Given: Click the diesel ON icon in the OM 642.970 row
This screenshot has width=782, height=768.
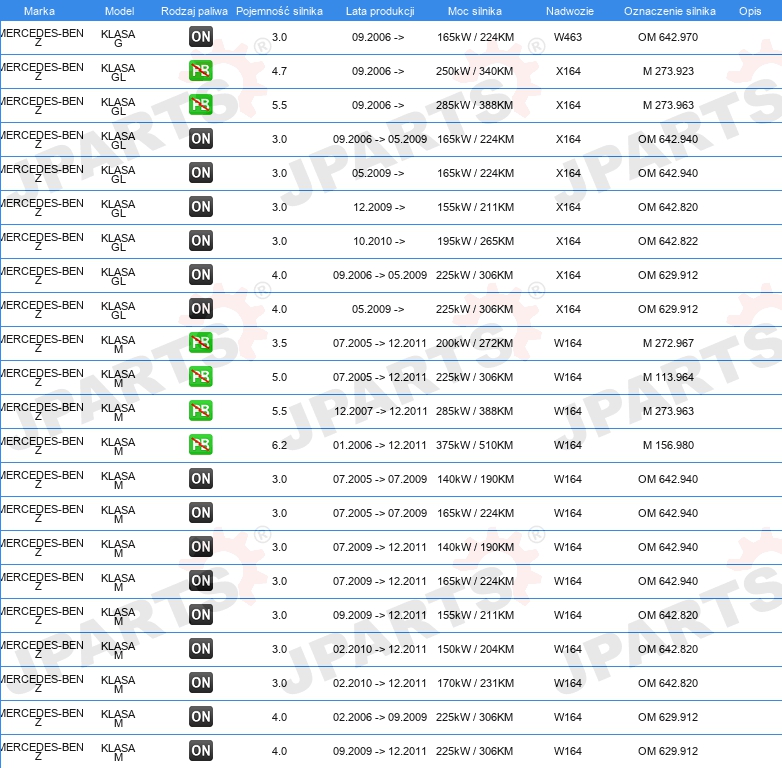Looking at the screenshot, I should pos(201,37).
